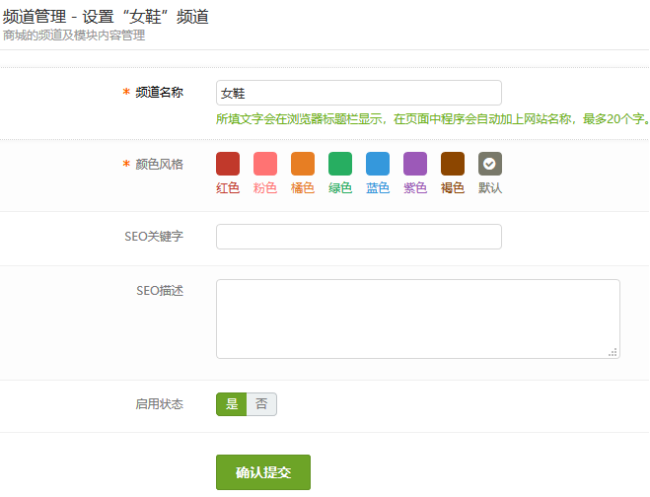Click inside the SEO描述 textarea
The height and width of the screenshot is (497, 650).
(418, 319)
